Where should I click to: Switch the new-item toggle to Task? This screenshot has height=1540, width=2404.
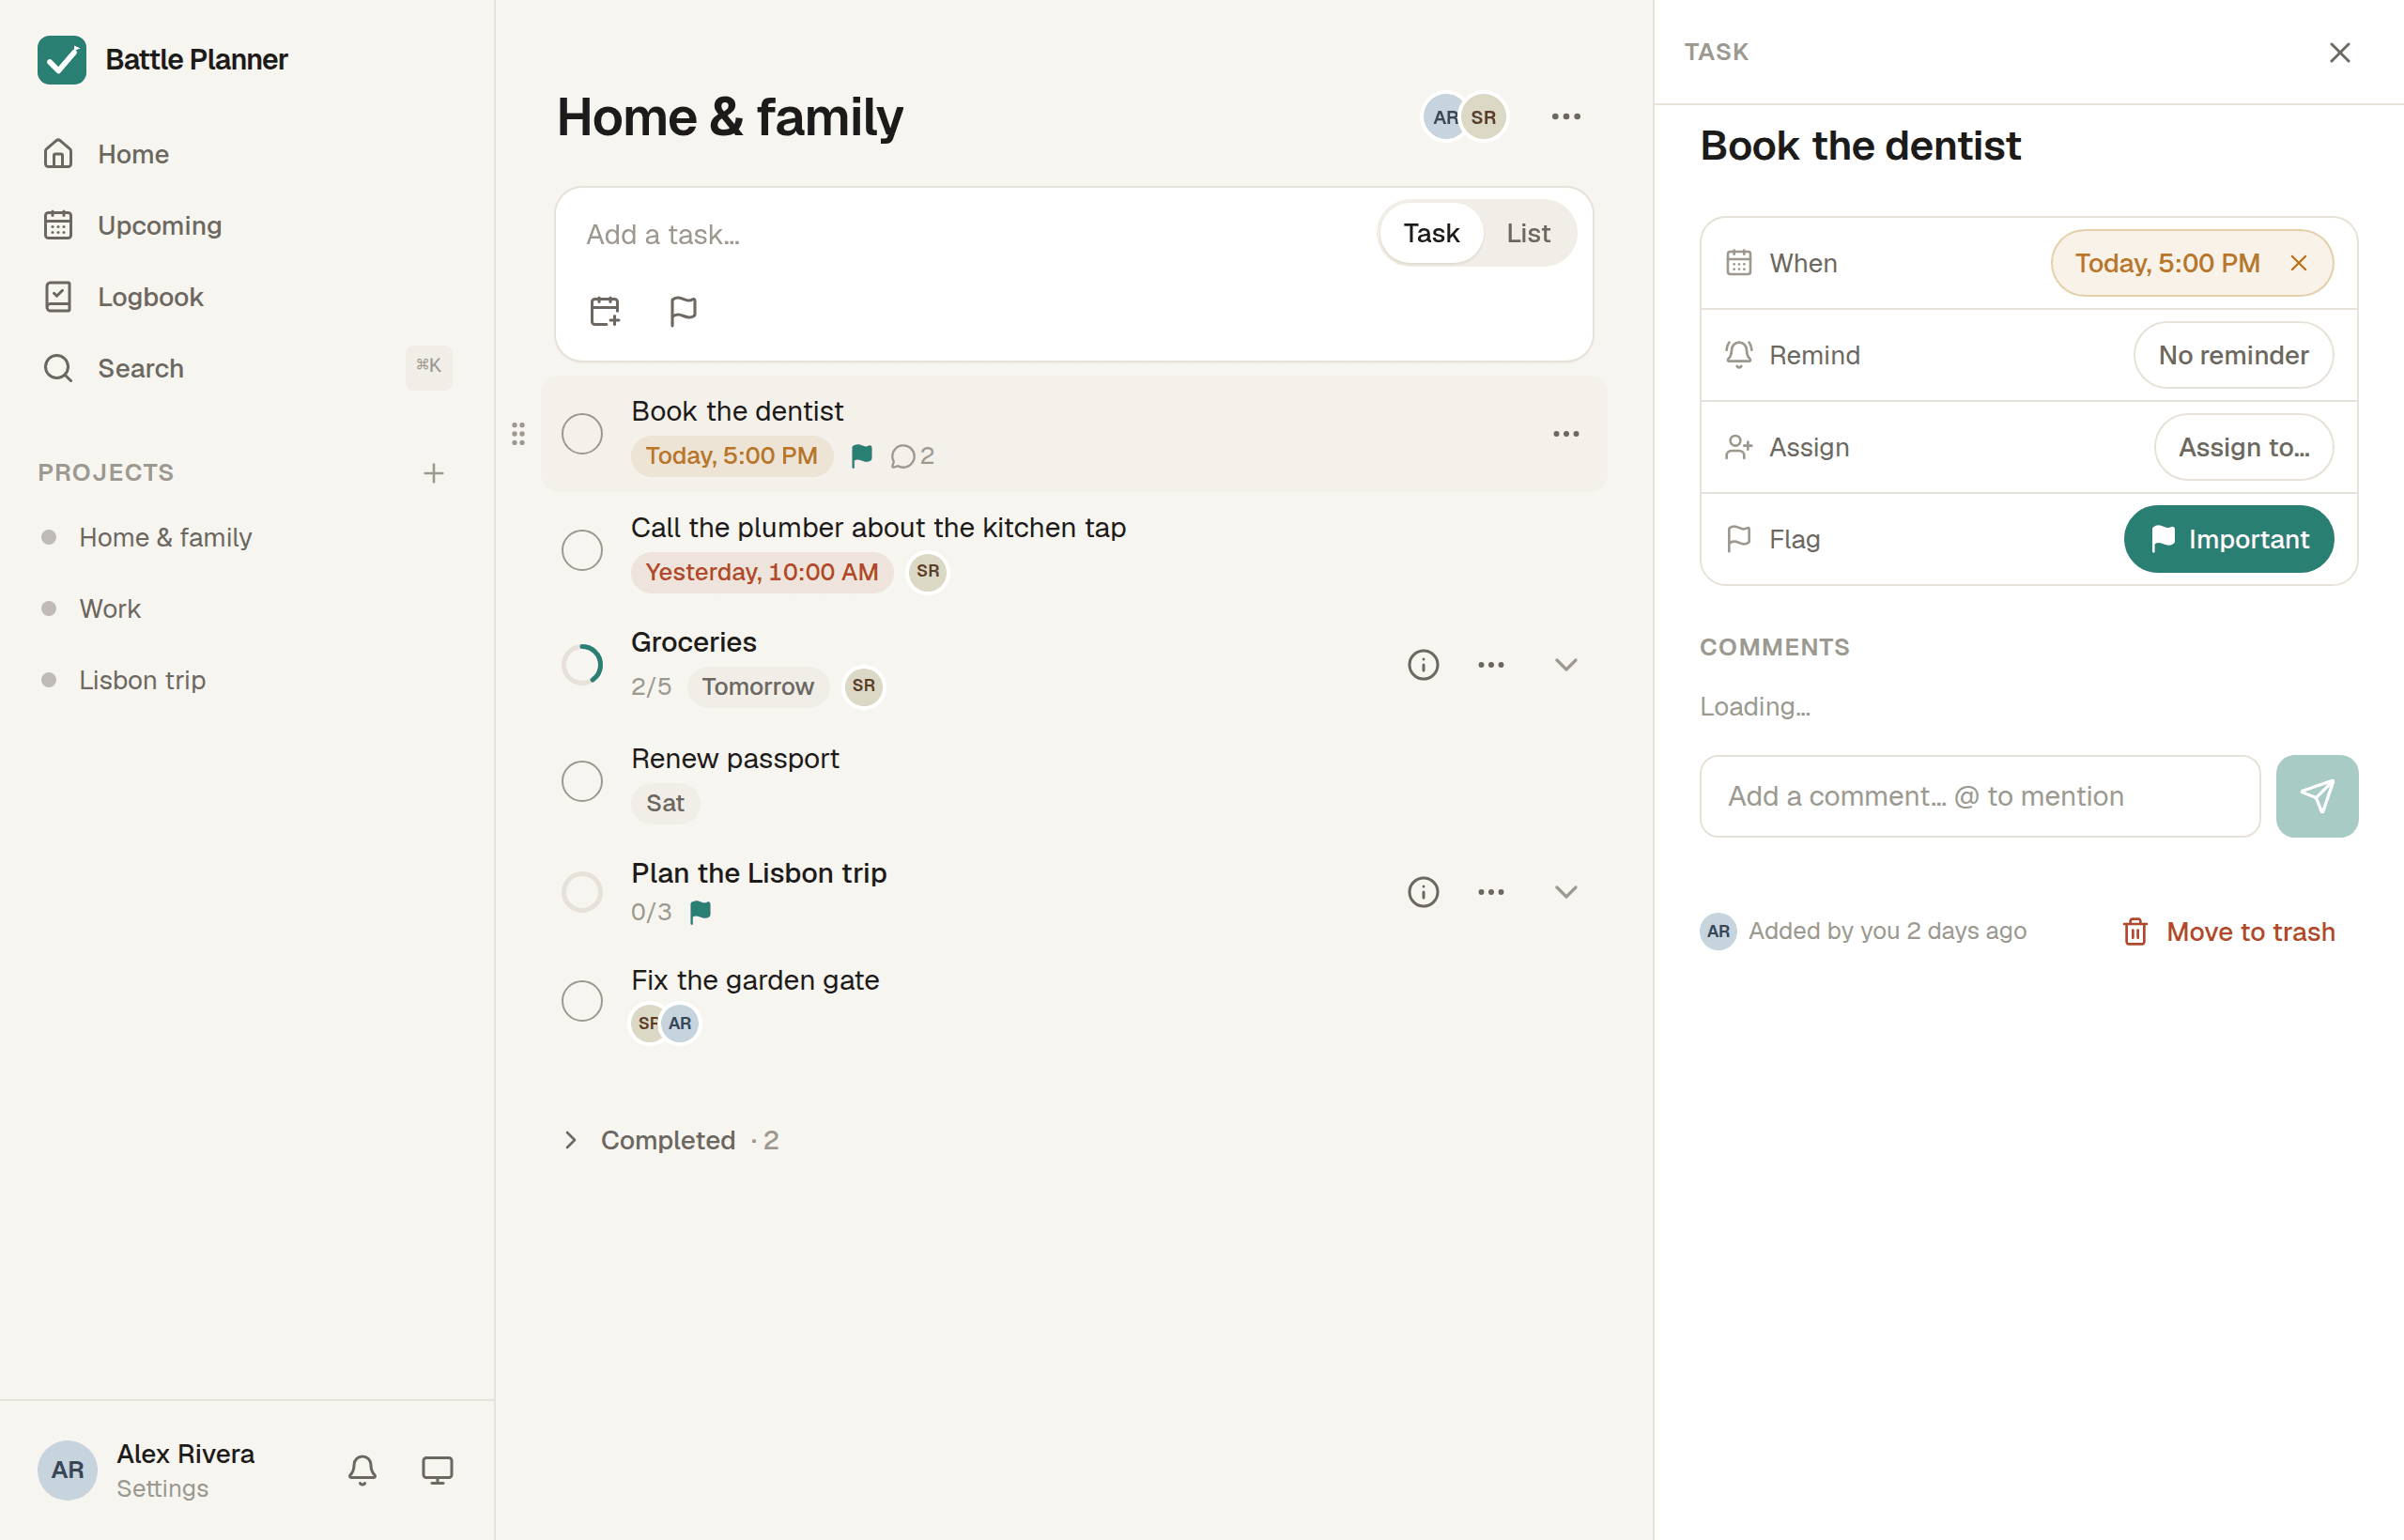pyautogui.click(x=1431, y=233)
